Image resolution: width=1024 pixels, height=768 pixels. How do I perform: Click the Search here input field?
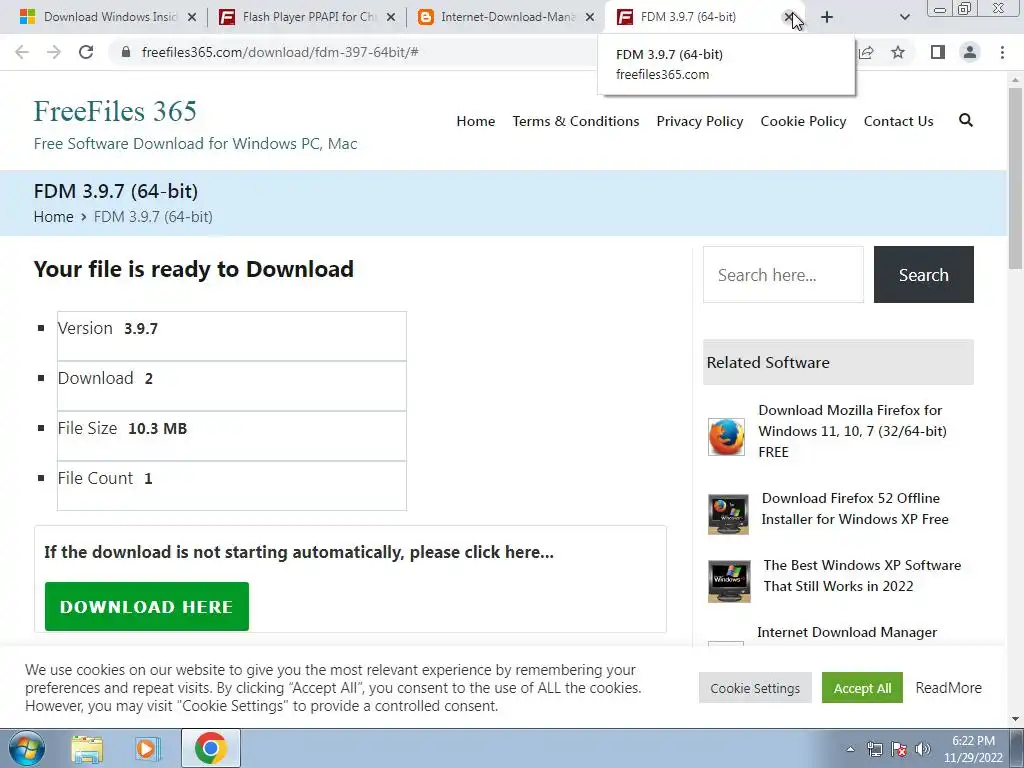tap(783, 274)
